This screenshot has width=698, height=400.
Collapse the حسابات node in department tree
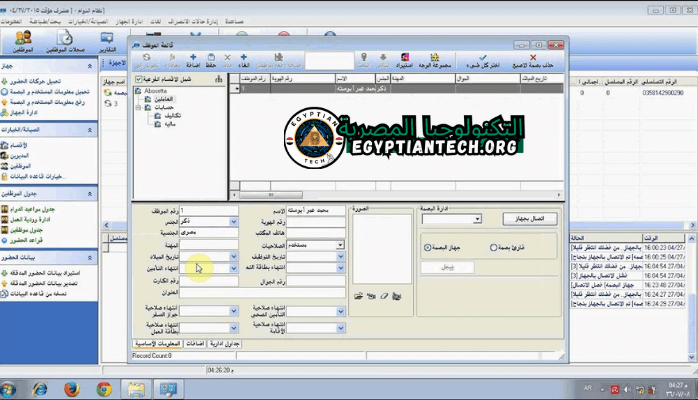pyautogui.click(x=139, y=108)
